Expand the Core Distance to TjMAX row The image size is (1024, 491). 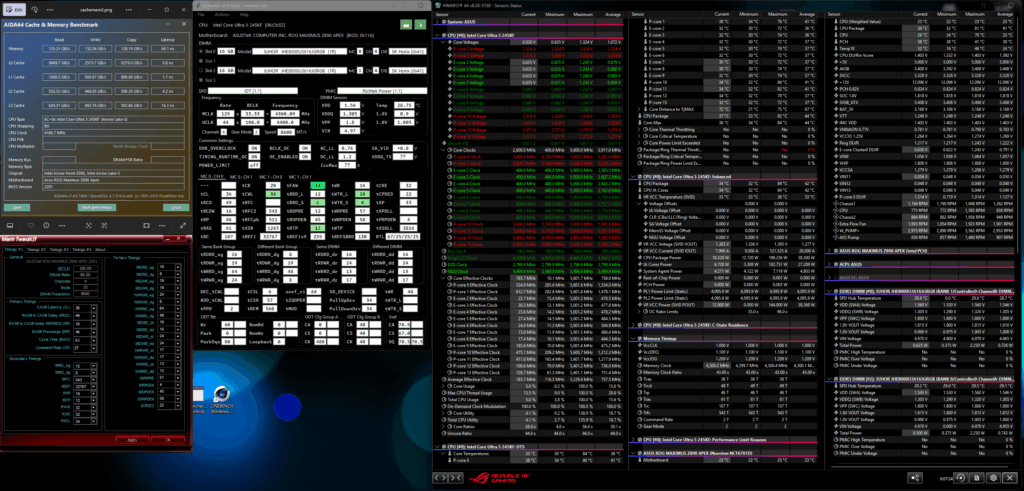[x=639, y=109]
